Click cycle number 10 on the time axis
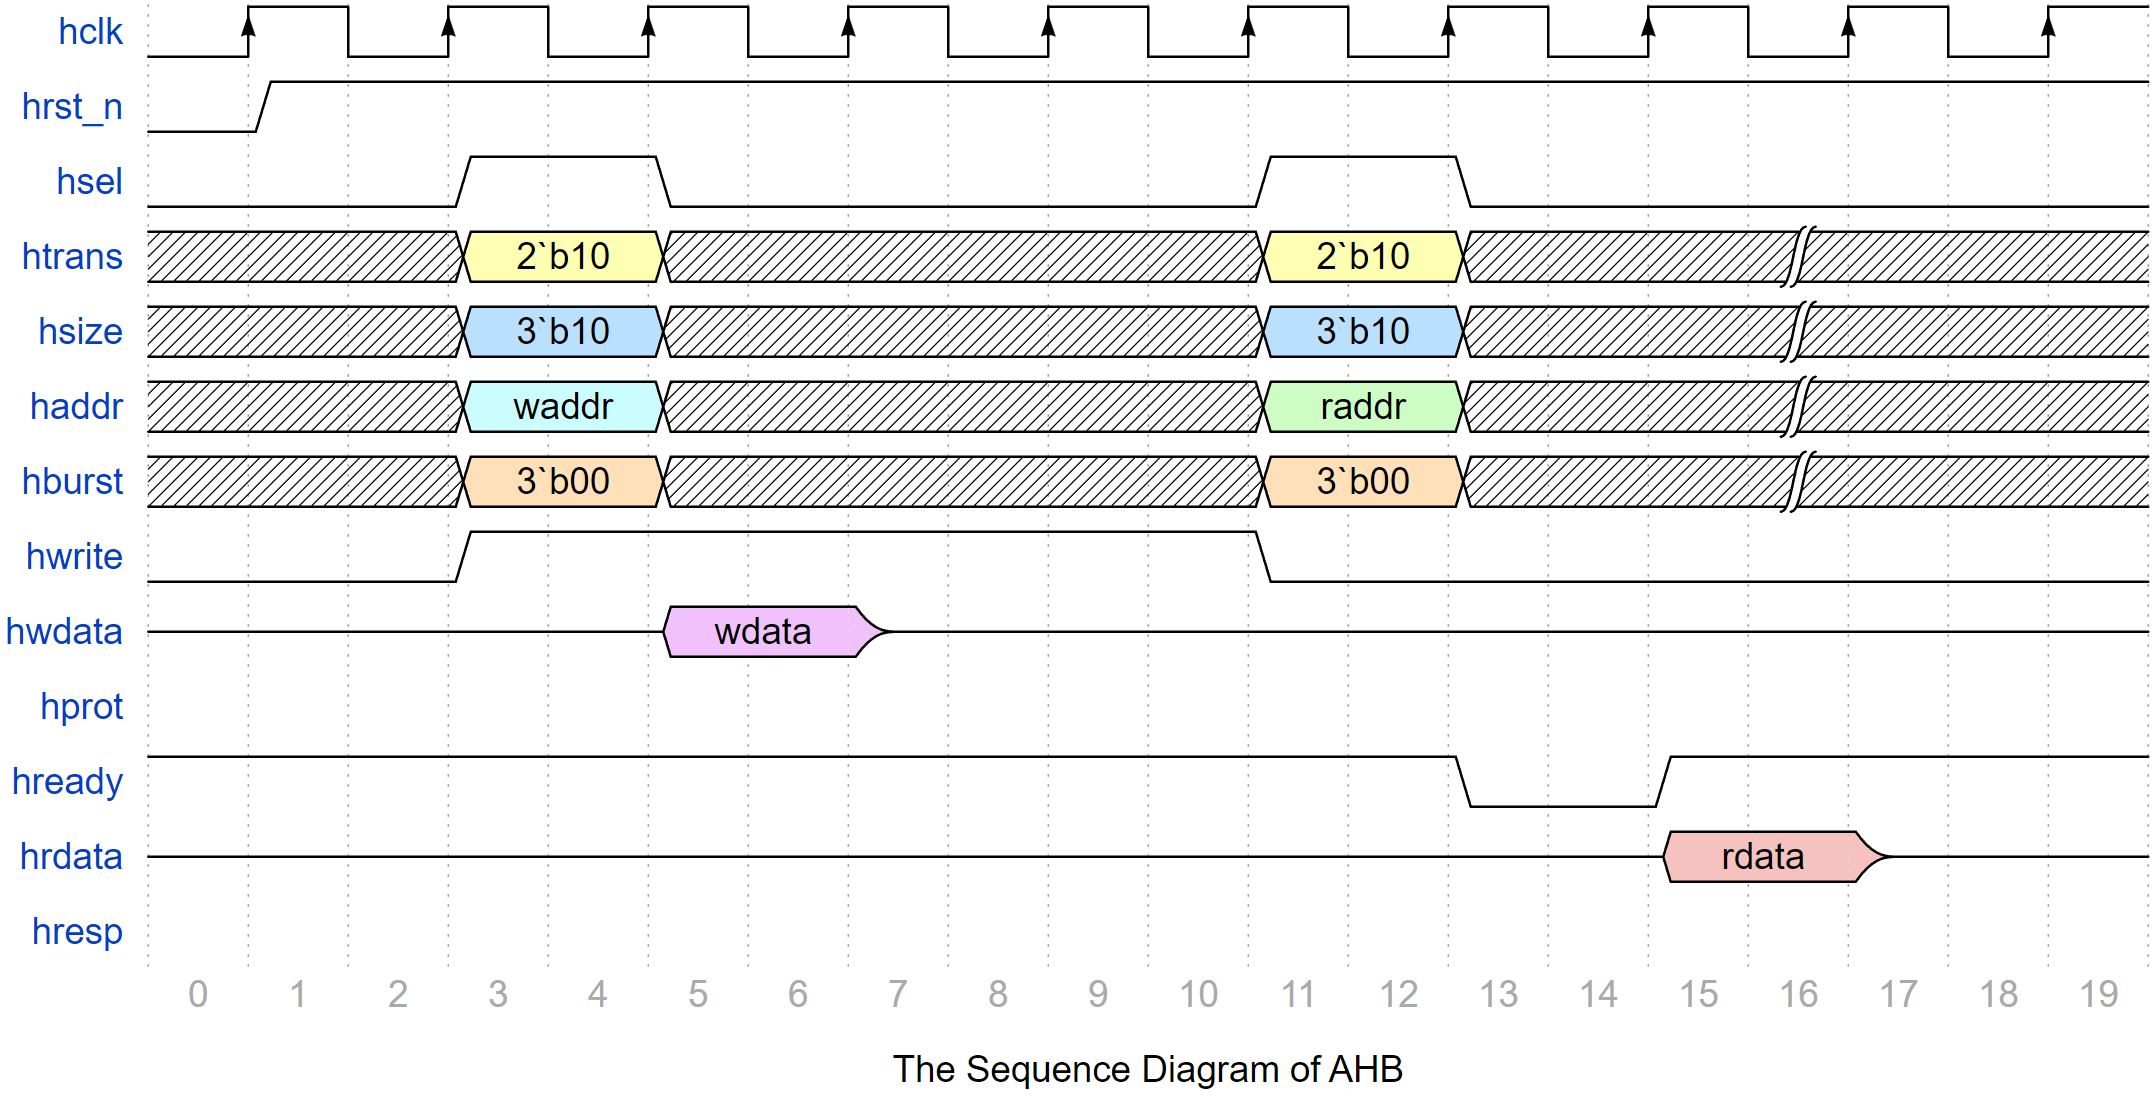2154x1098 pixels. [1198, 995]
